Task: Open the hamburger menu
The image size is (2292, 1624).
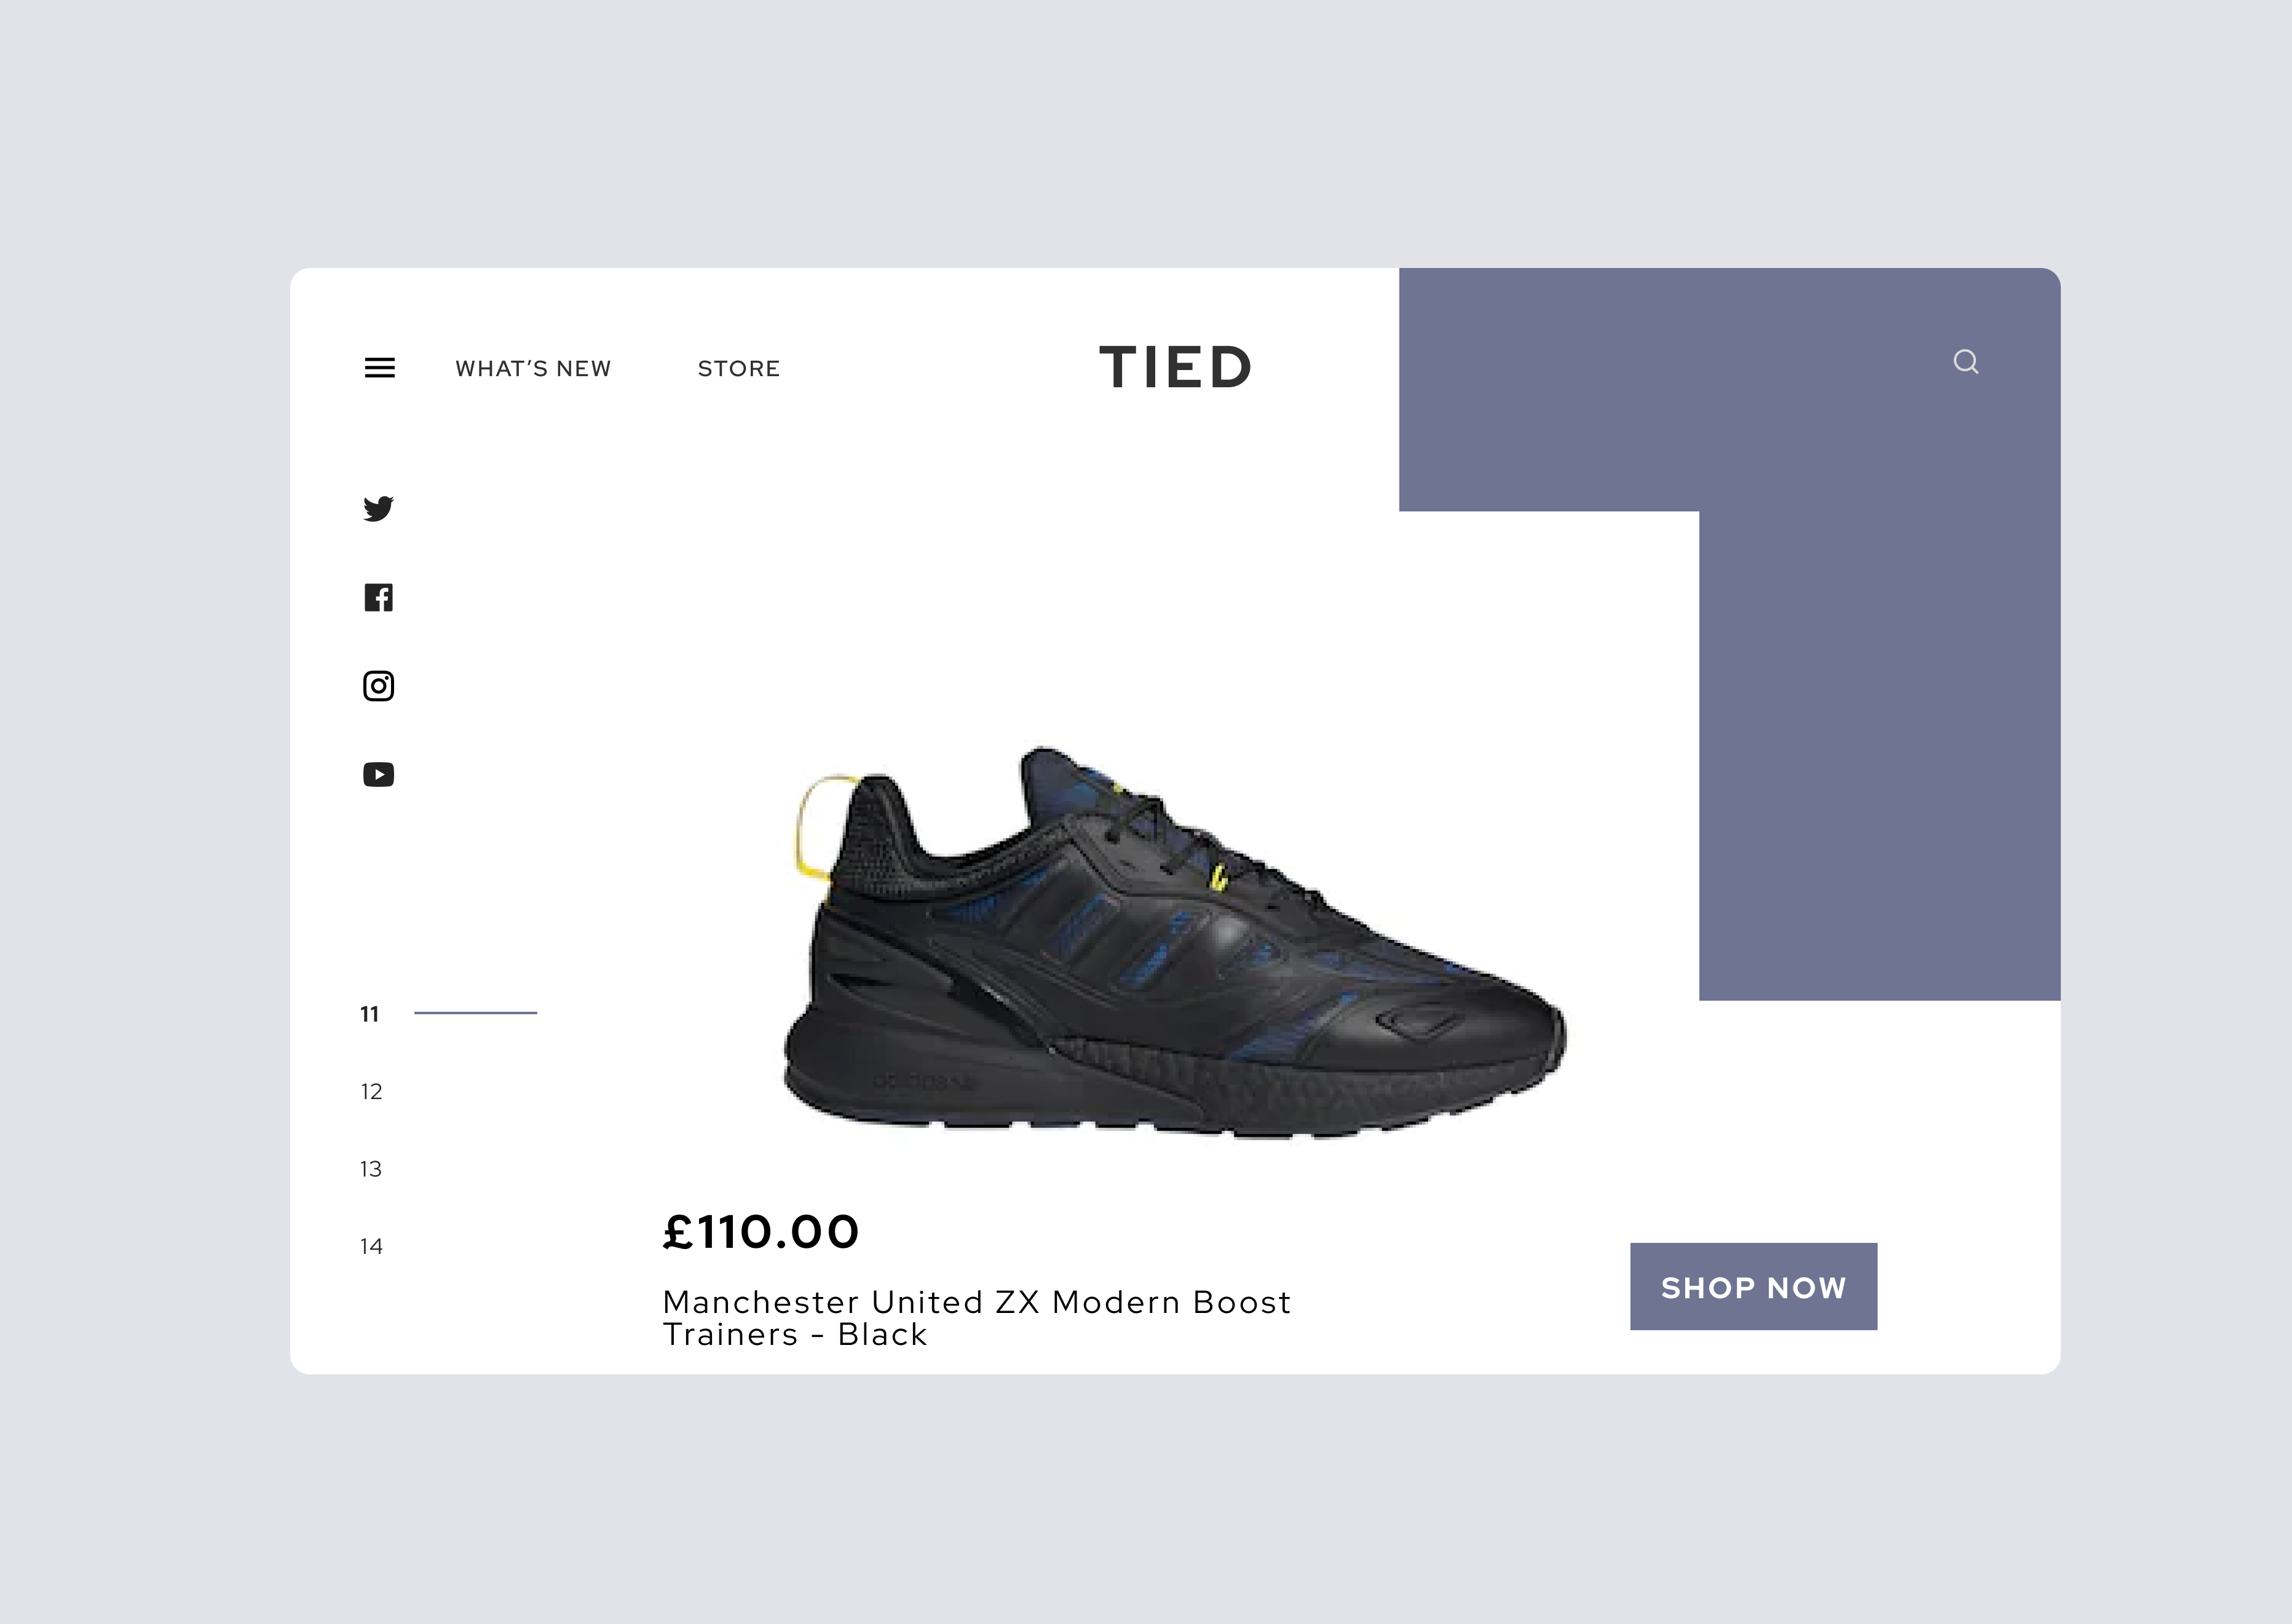Action: pos(380,368)
